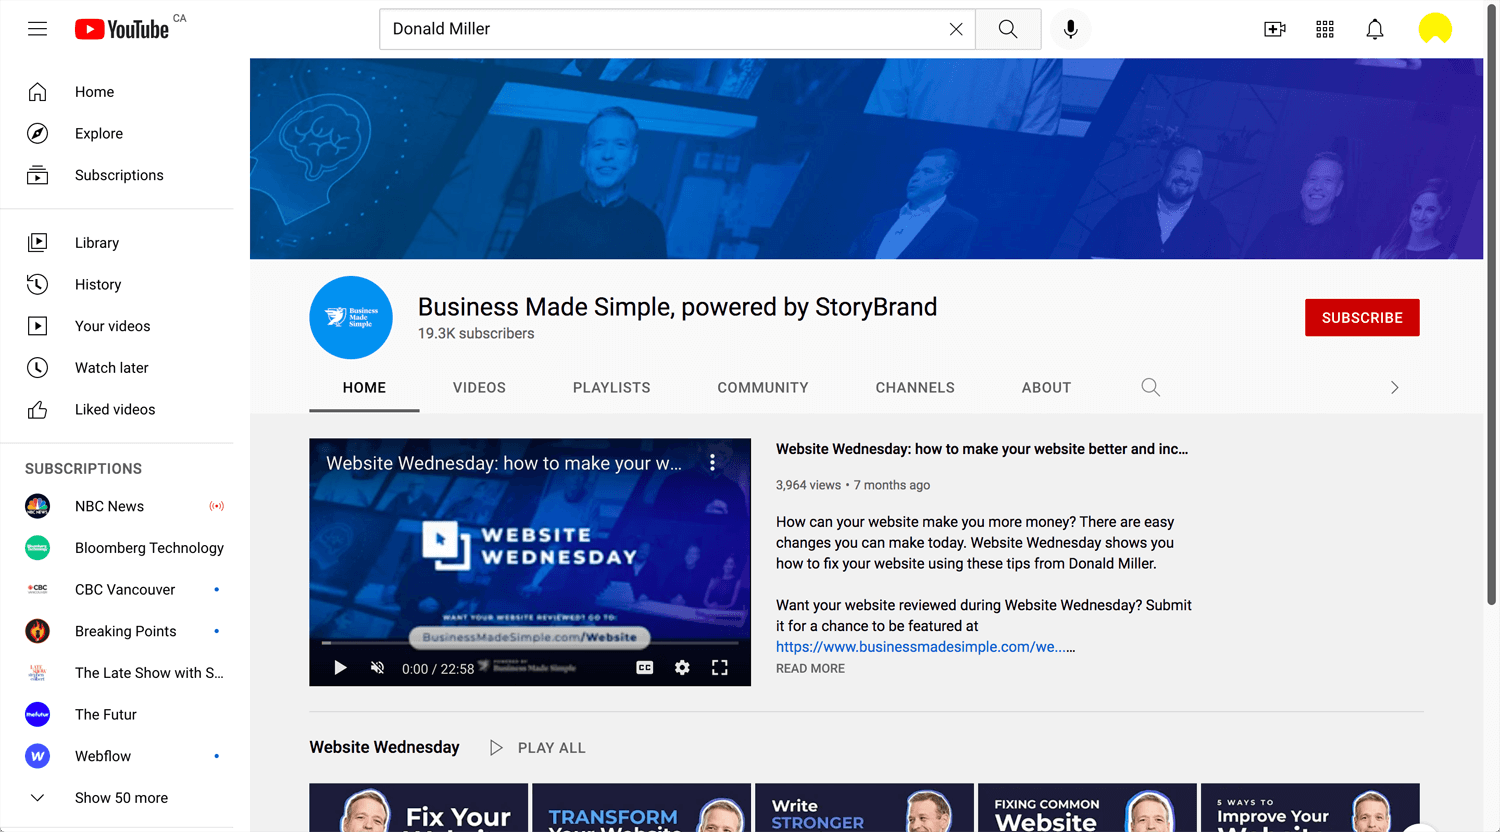Screen dimensions: 1500x832
Task: Open the Write Stronger video thumbnail
Action: pos(864,808)
